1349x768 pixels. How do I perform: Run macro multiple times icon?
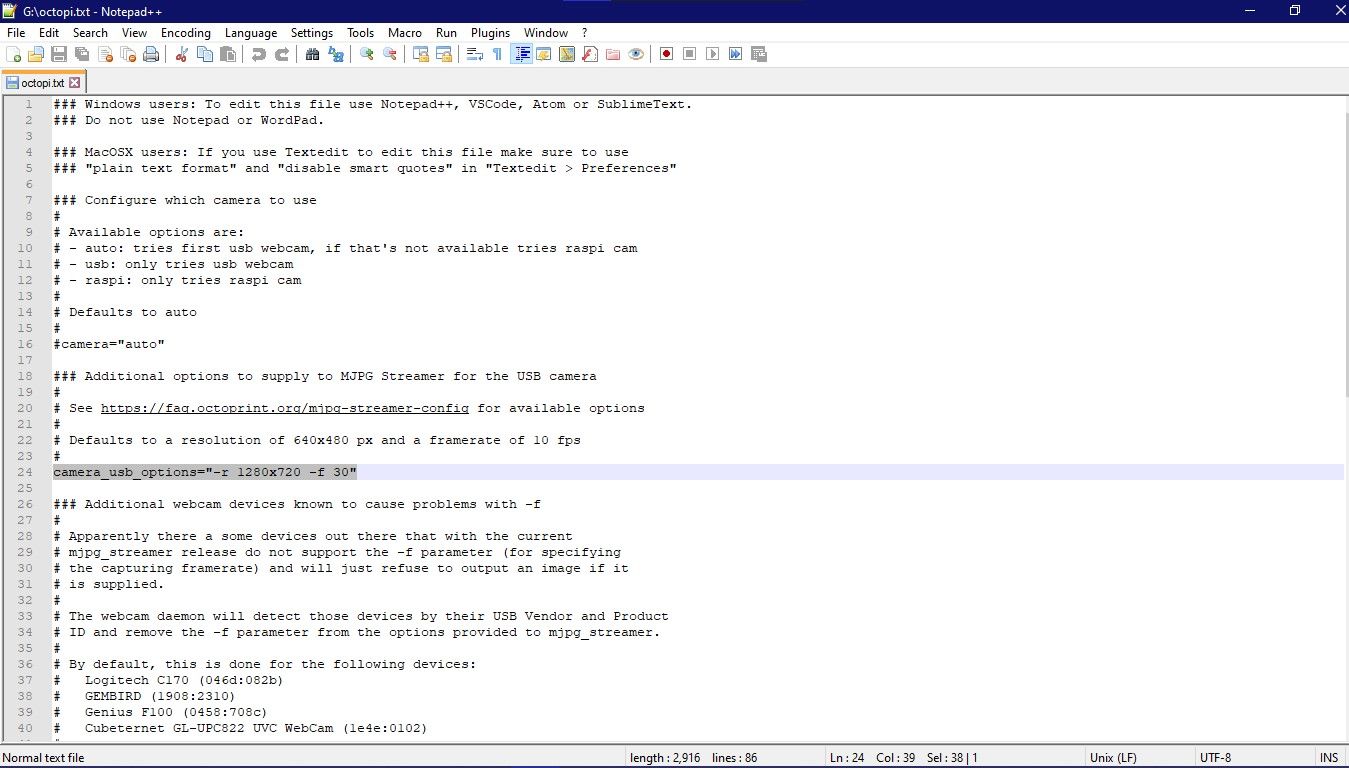(x=736, y=54)
